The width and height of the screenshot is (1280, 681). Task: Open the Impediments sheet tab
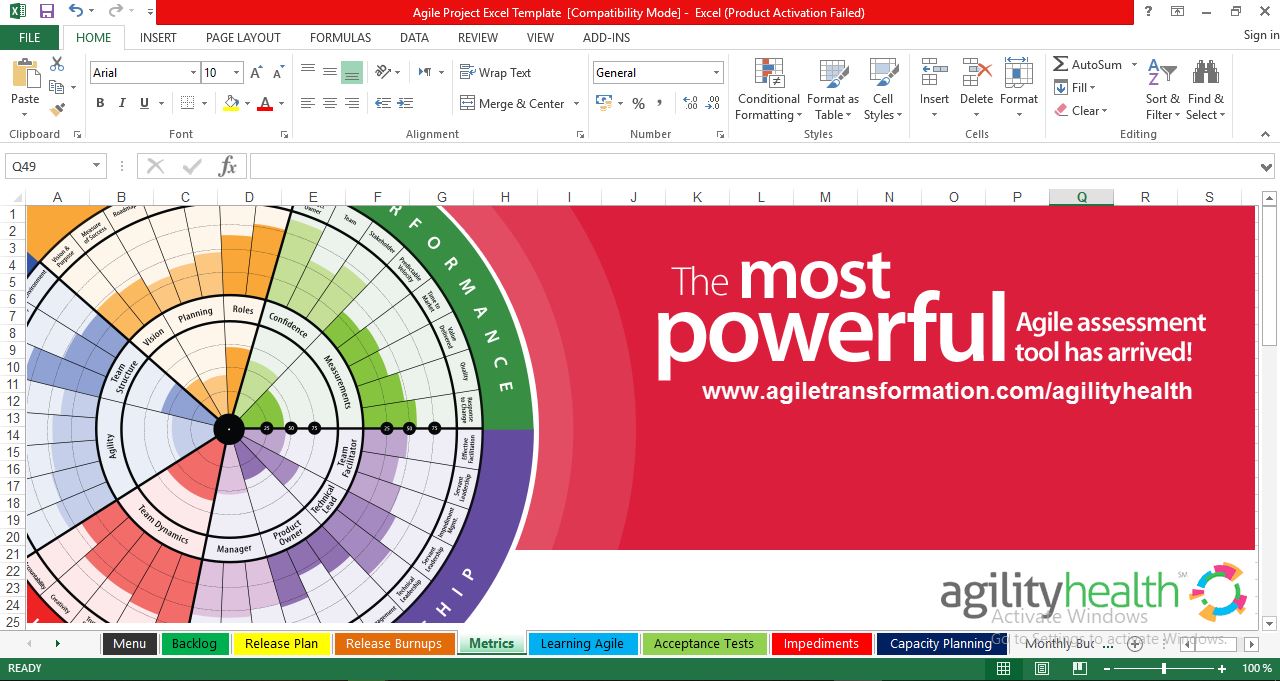click(821, 644)
